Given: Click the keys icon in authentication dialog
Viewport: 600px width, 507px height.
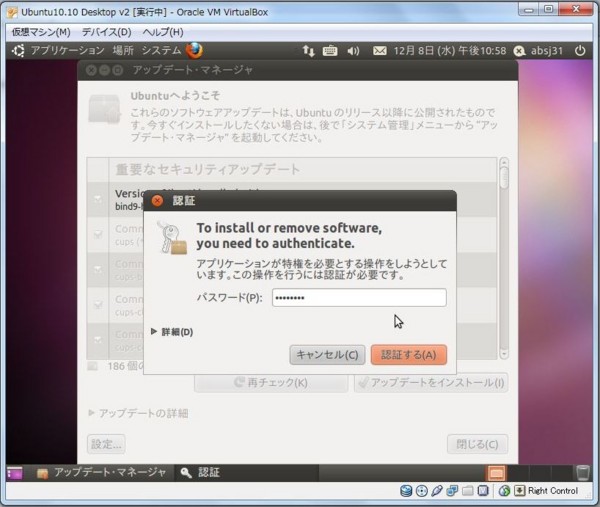Looking at the screenshot, I should [x=172, y=237].
